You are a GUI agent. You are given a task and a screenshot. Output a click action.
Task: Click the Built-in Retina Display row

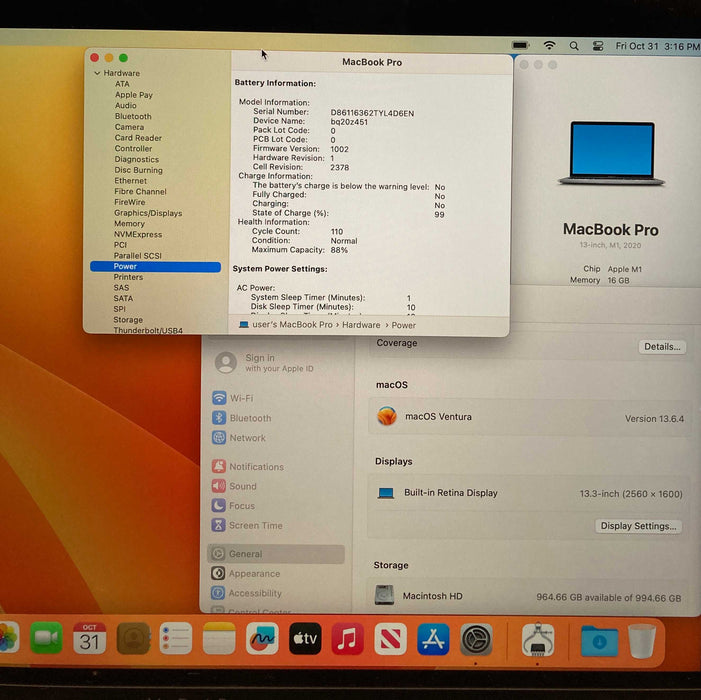point(530,493)
